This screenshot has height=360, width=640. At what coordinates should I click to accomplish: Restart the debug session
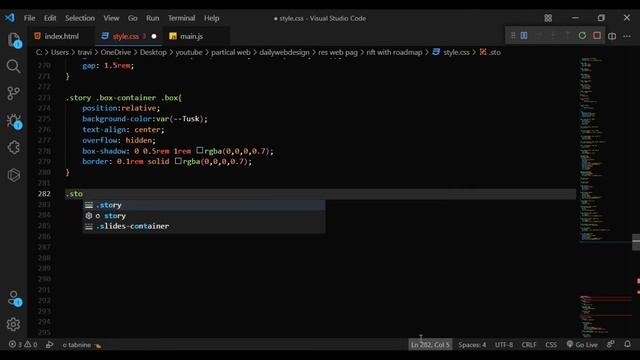click(x=582, y=36)
